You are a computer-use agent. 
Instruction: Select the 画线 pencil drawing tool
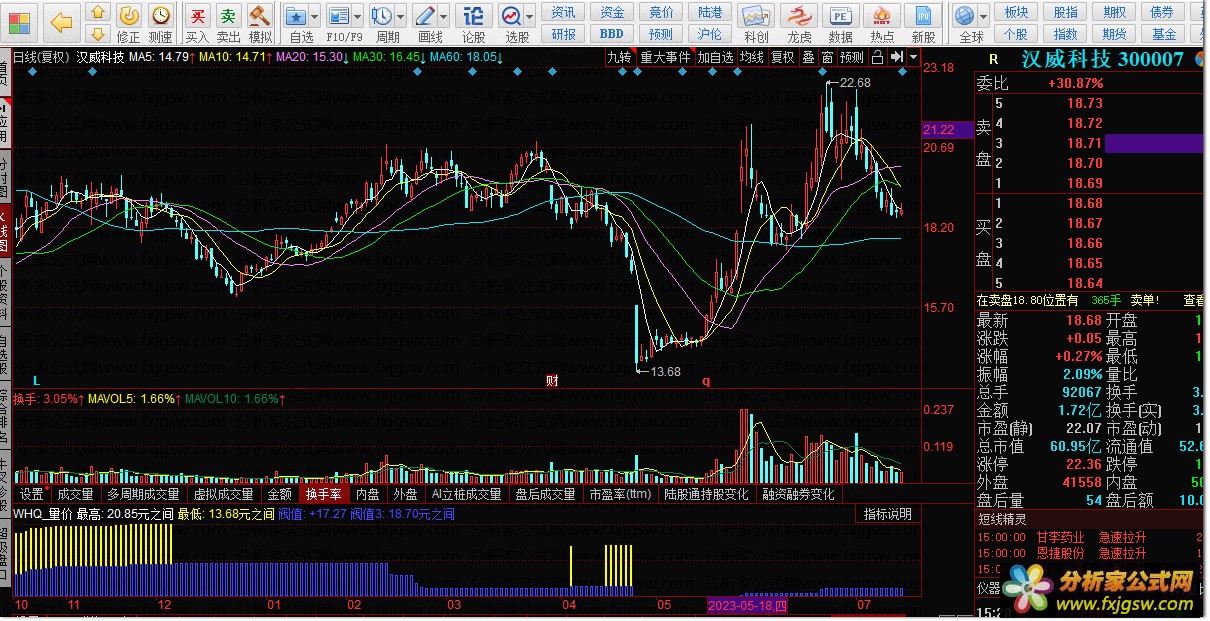tap(424, 16)
